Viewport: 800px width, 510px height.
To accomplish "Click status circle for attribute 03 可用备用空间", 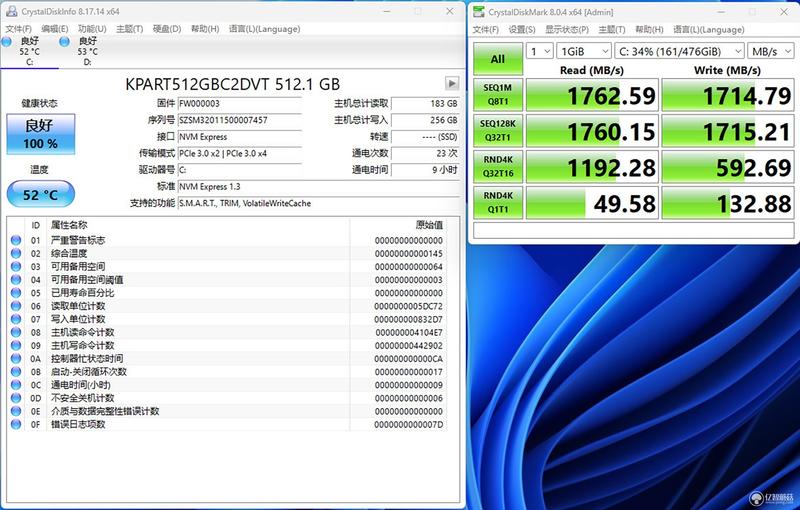I will pos(16,267).
